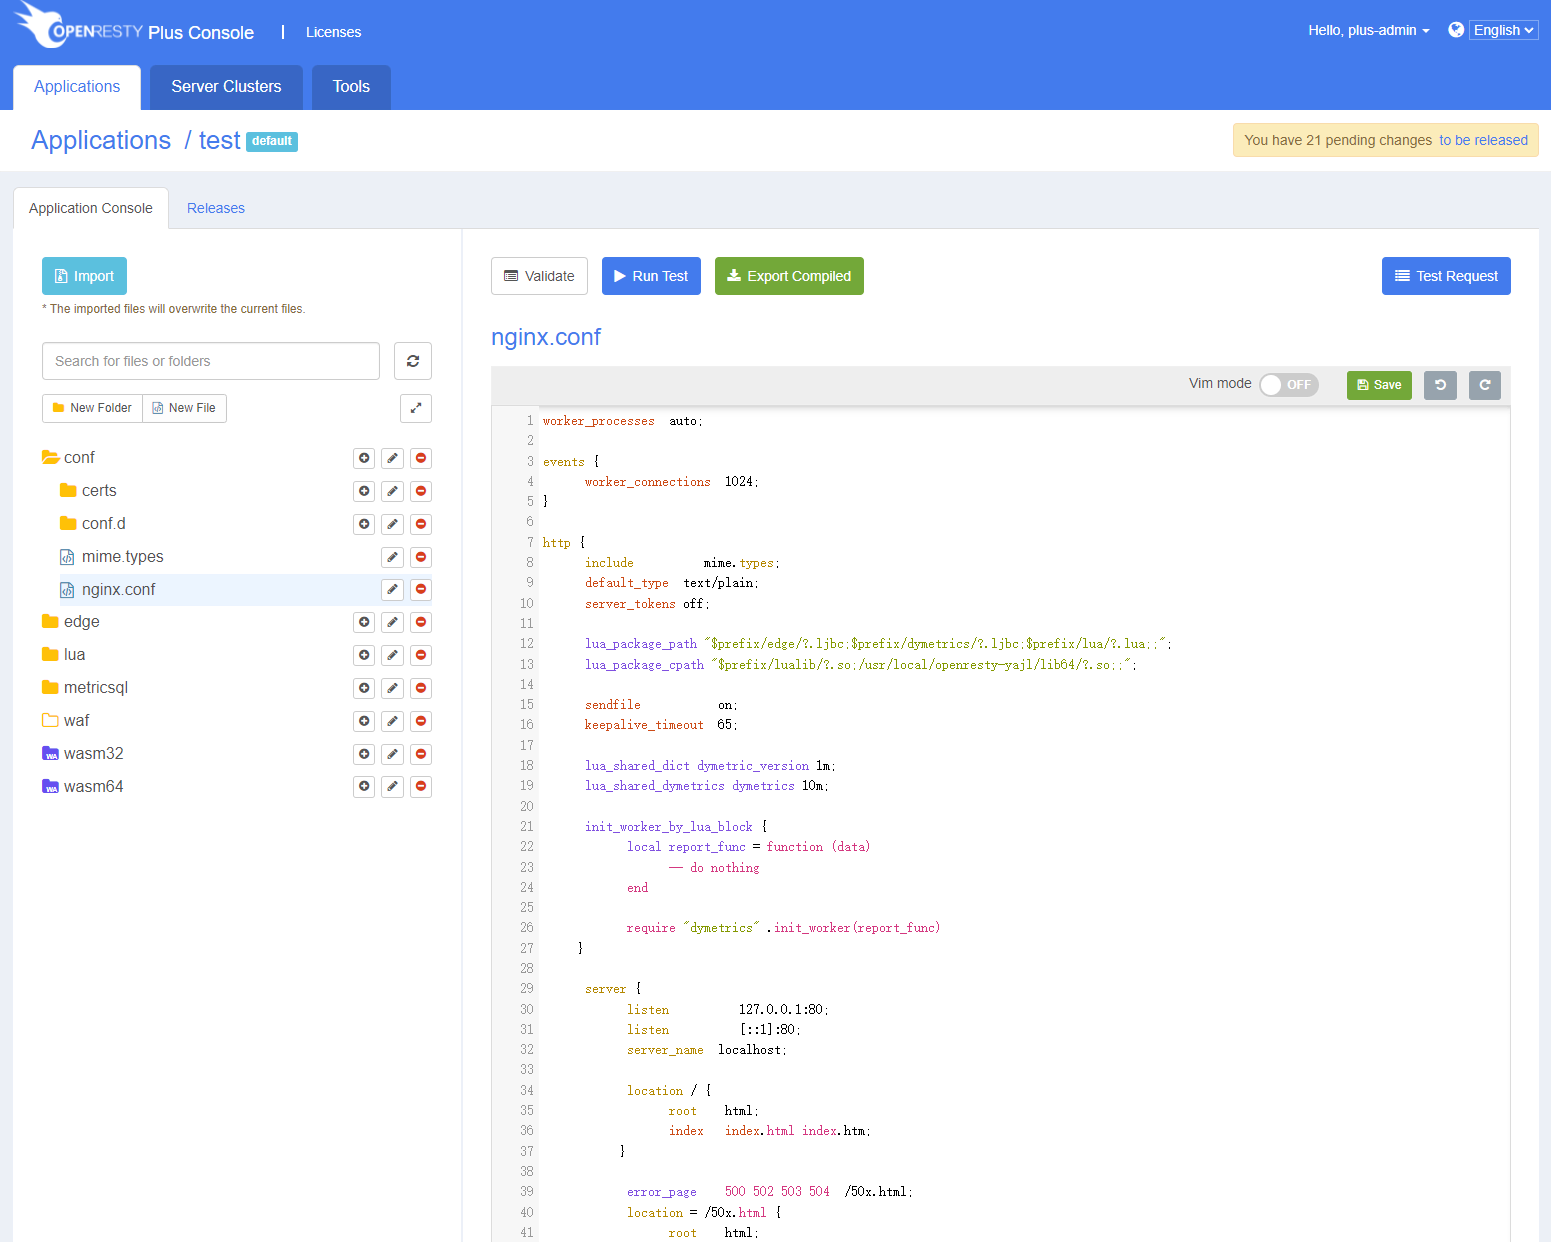
Task: Click the Import button
Action: pos(84,276)
